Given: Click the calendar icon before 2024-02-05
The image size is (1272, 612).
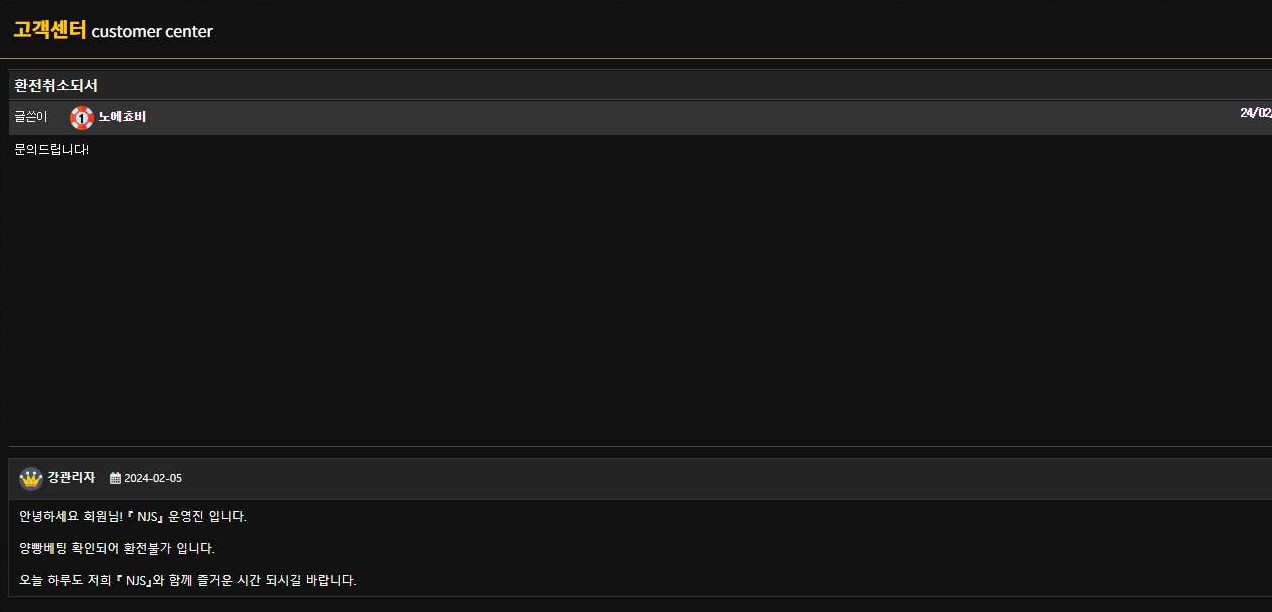Looking at the screenshot, I should pyautogui.click(x=115, y=479).
